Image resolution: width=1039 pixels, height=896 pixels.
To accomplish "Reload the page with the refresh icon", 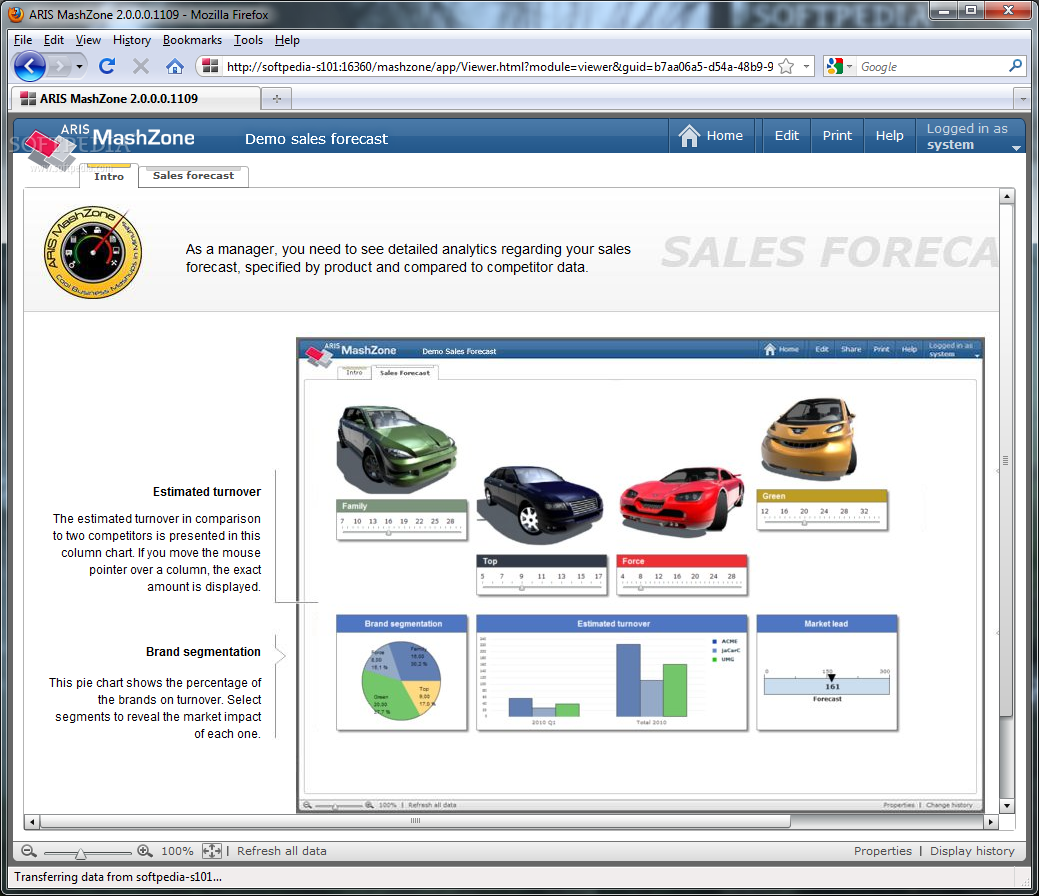I will click(107, 66).
